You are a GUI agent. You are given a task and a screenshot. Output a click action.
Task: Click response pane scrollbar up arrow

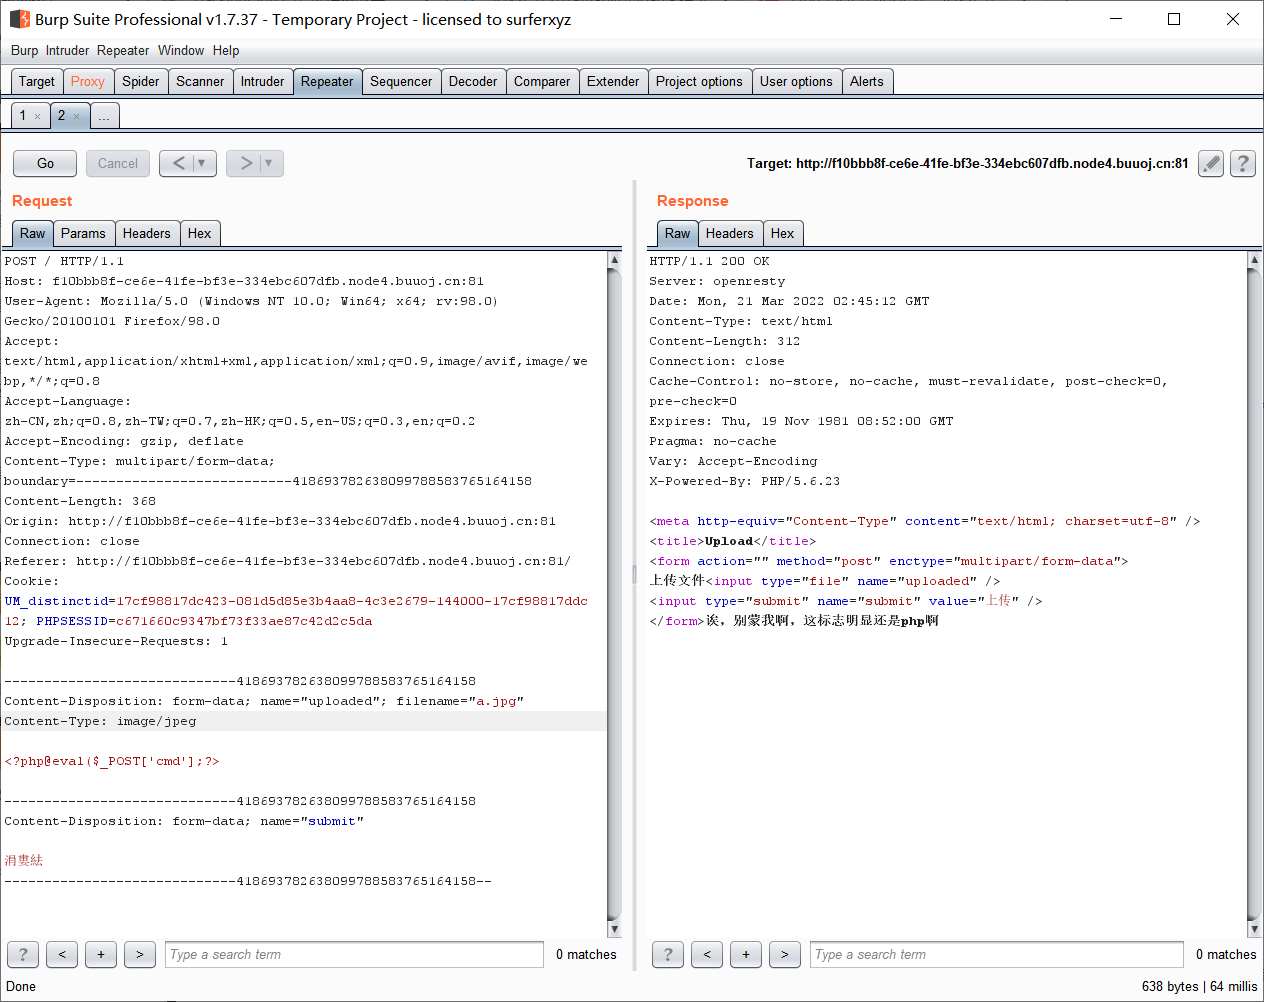[x=1254, y=260]
